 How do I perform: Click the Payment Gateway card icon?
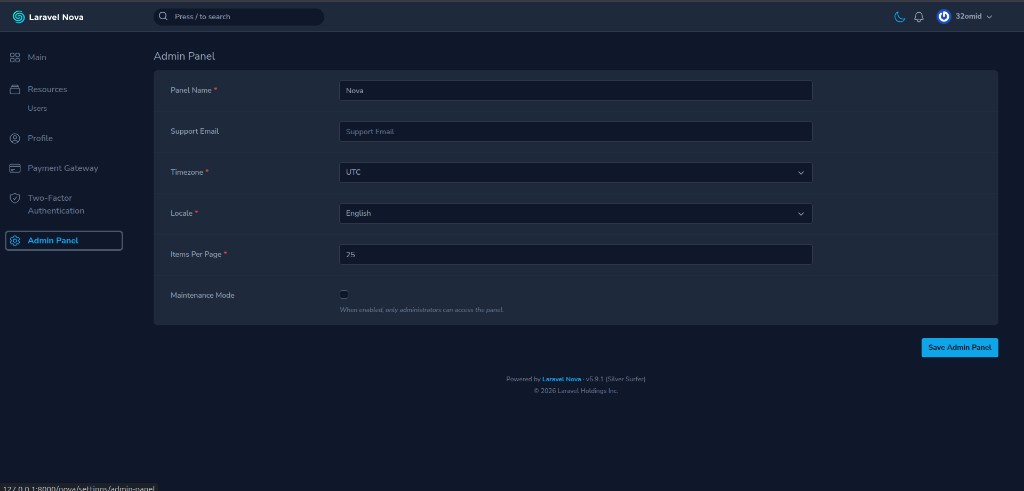click(x=15, y=168)
